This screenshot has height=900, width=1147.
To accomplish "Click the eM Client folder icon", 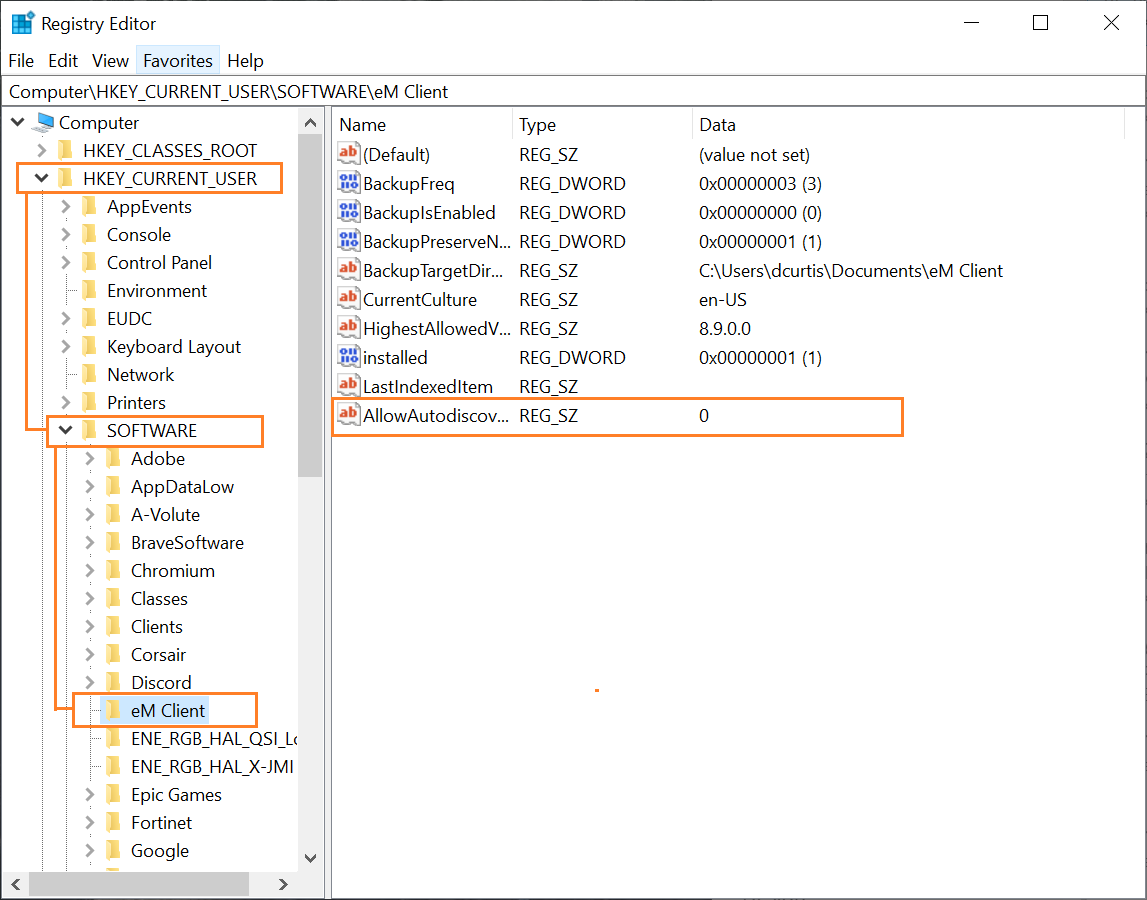I will point(113,710).
